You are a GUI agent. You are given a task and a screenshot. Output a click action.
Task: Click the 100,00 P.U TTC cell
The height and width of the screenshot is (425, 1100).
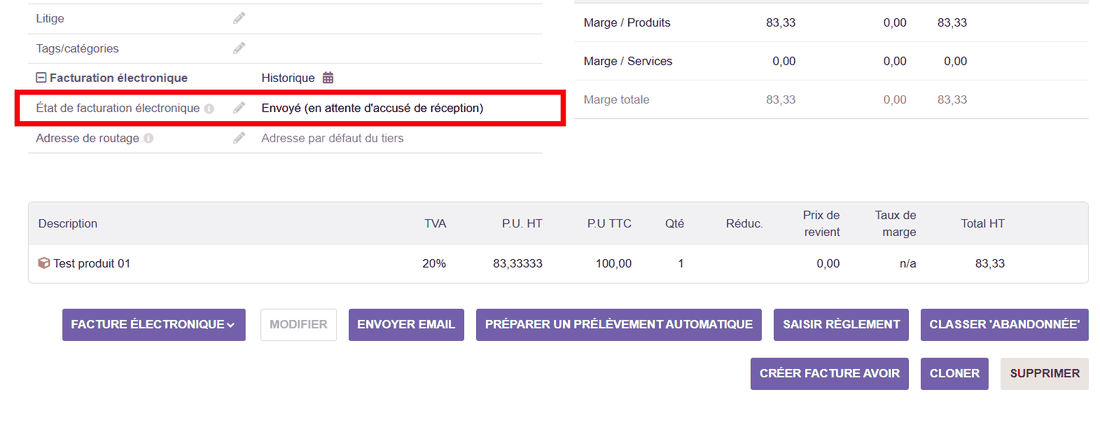615,264
